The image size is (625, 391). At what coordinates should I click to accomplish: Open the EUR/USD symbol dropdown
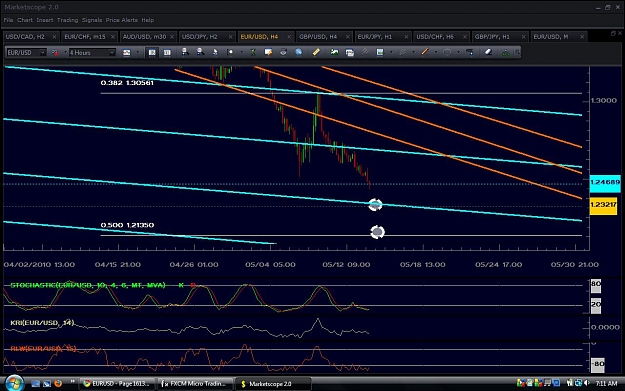(43, 53)
